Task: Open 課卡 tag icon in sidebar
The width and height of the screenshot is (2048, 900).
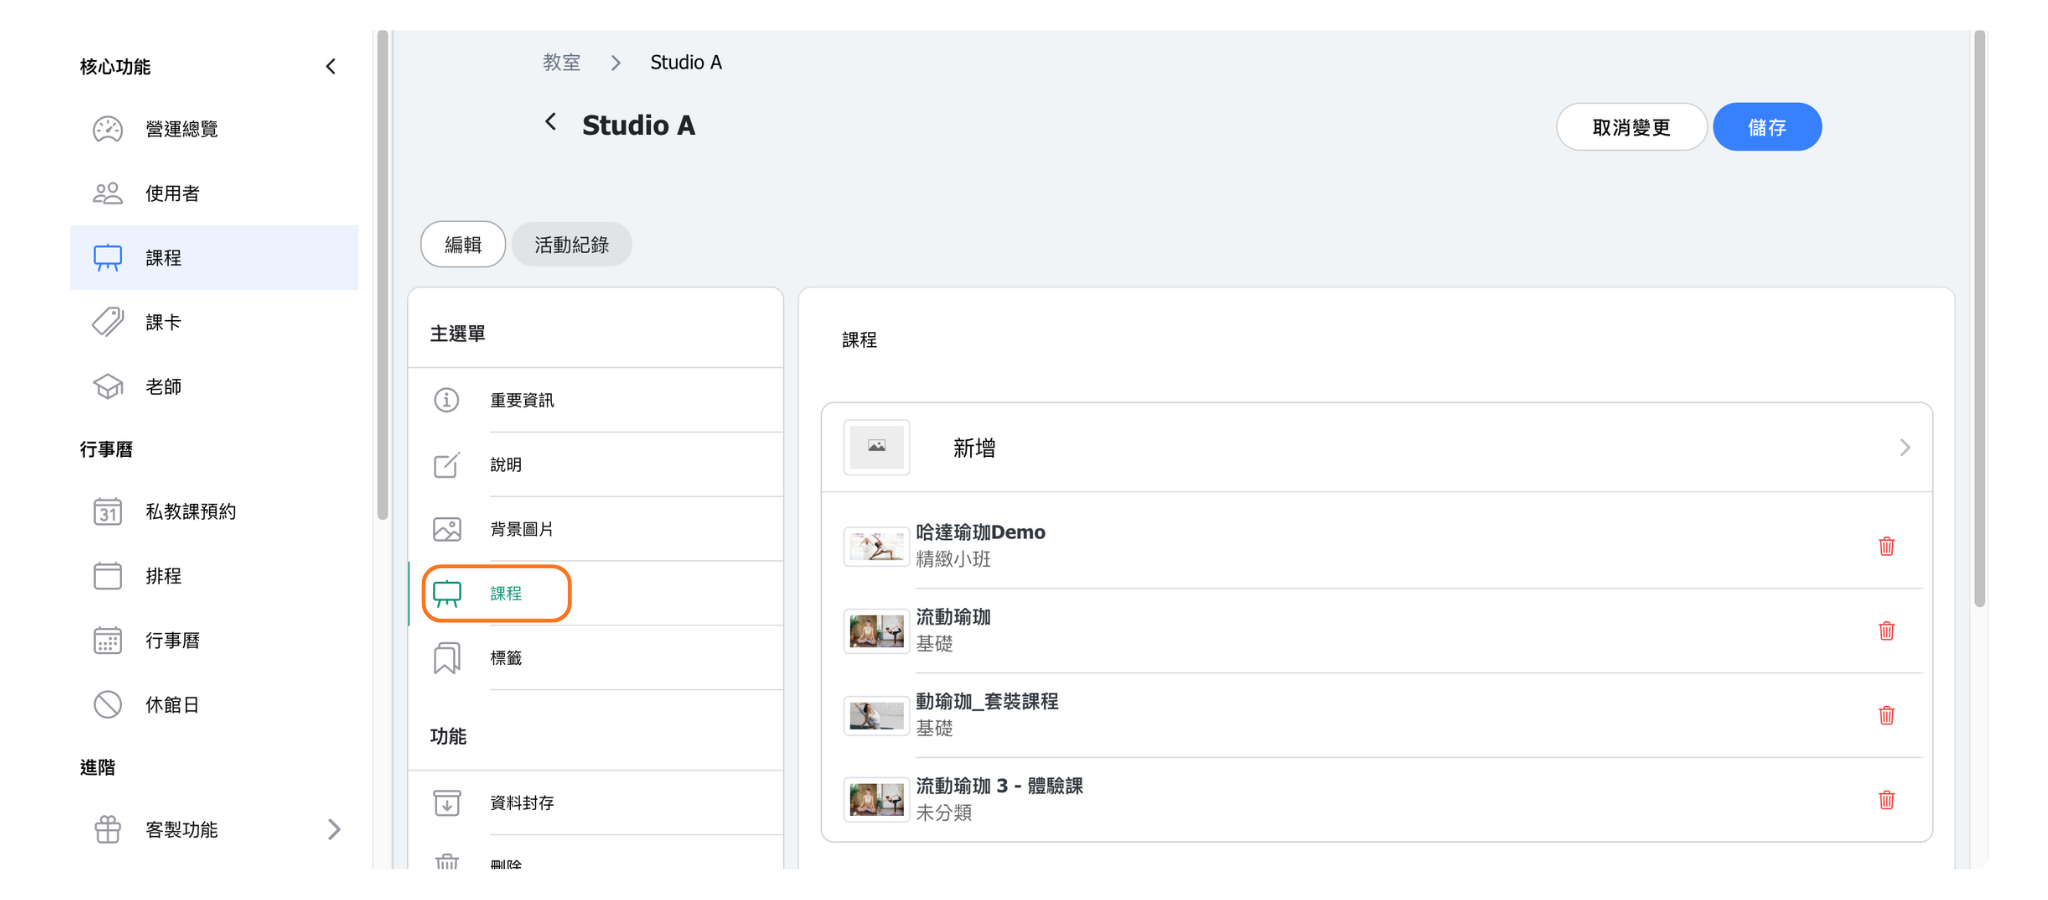Action: coord(108,322)
